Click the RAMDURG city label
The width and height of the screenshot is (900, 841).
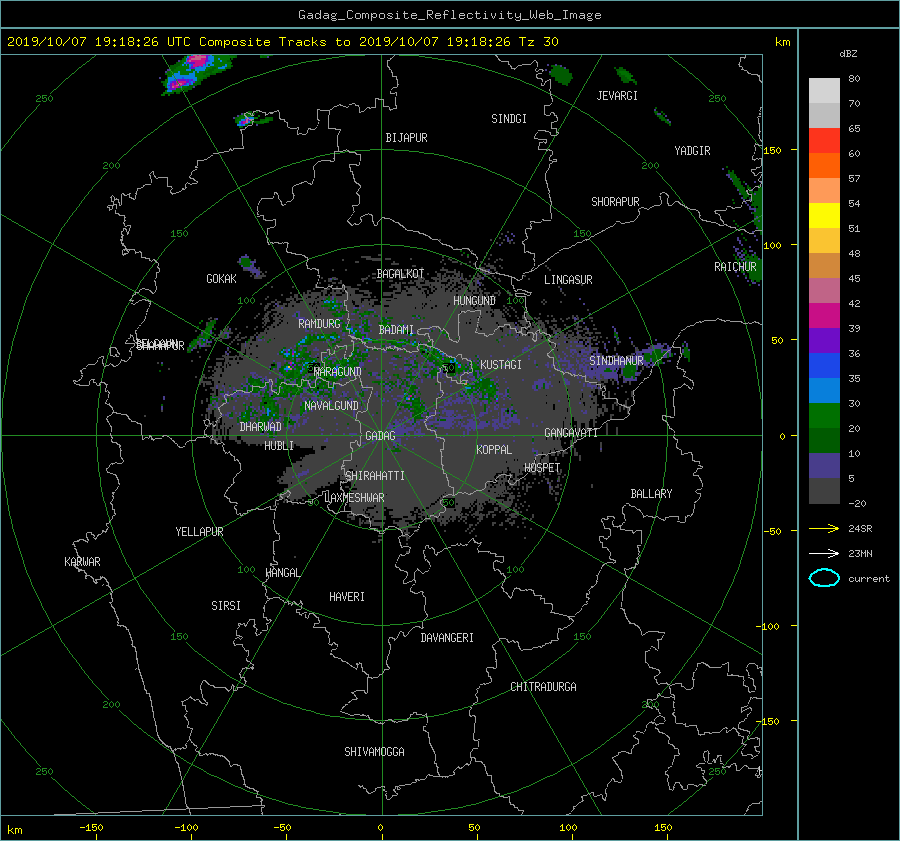319,324
